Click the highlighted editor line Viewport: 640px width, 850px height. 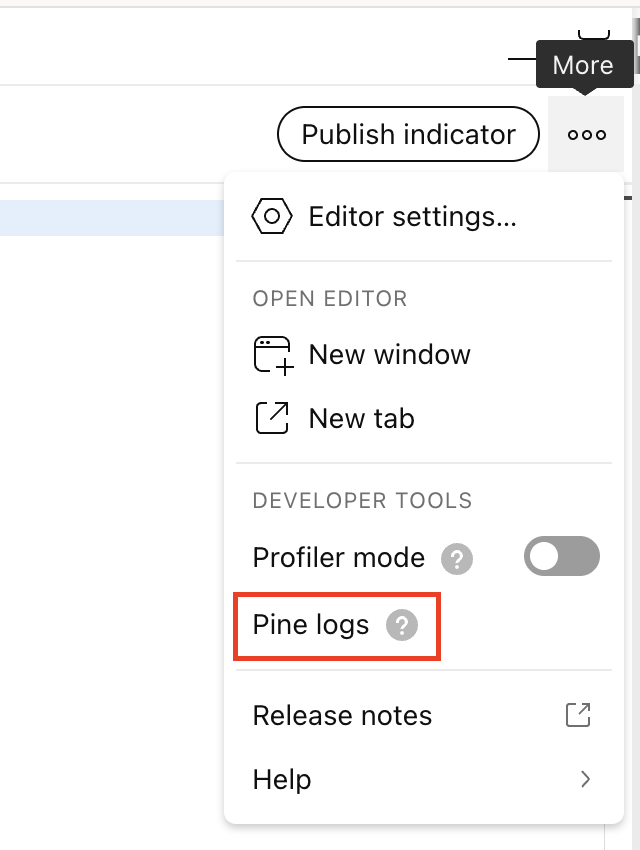[x=110, y=218]
